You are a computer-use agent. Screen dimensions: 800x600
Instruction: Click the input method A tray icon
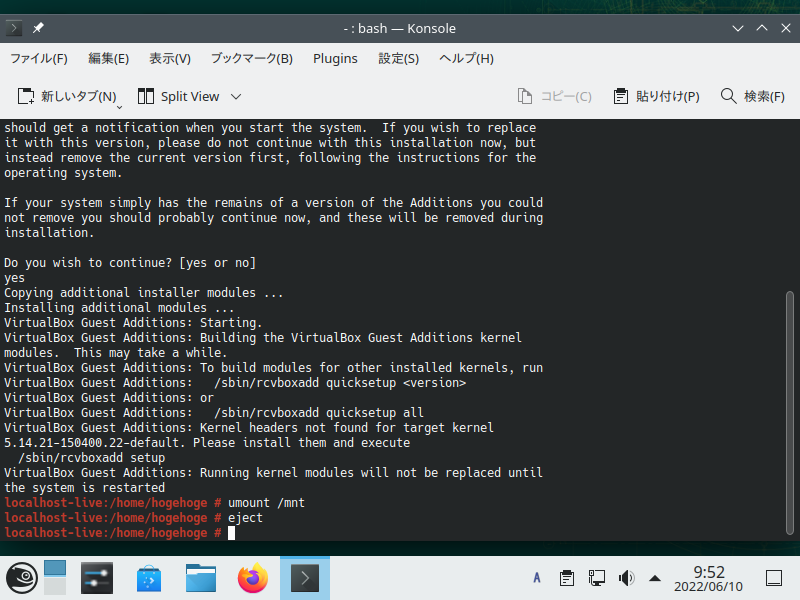(x=537, y=578)
